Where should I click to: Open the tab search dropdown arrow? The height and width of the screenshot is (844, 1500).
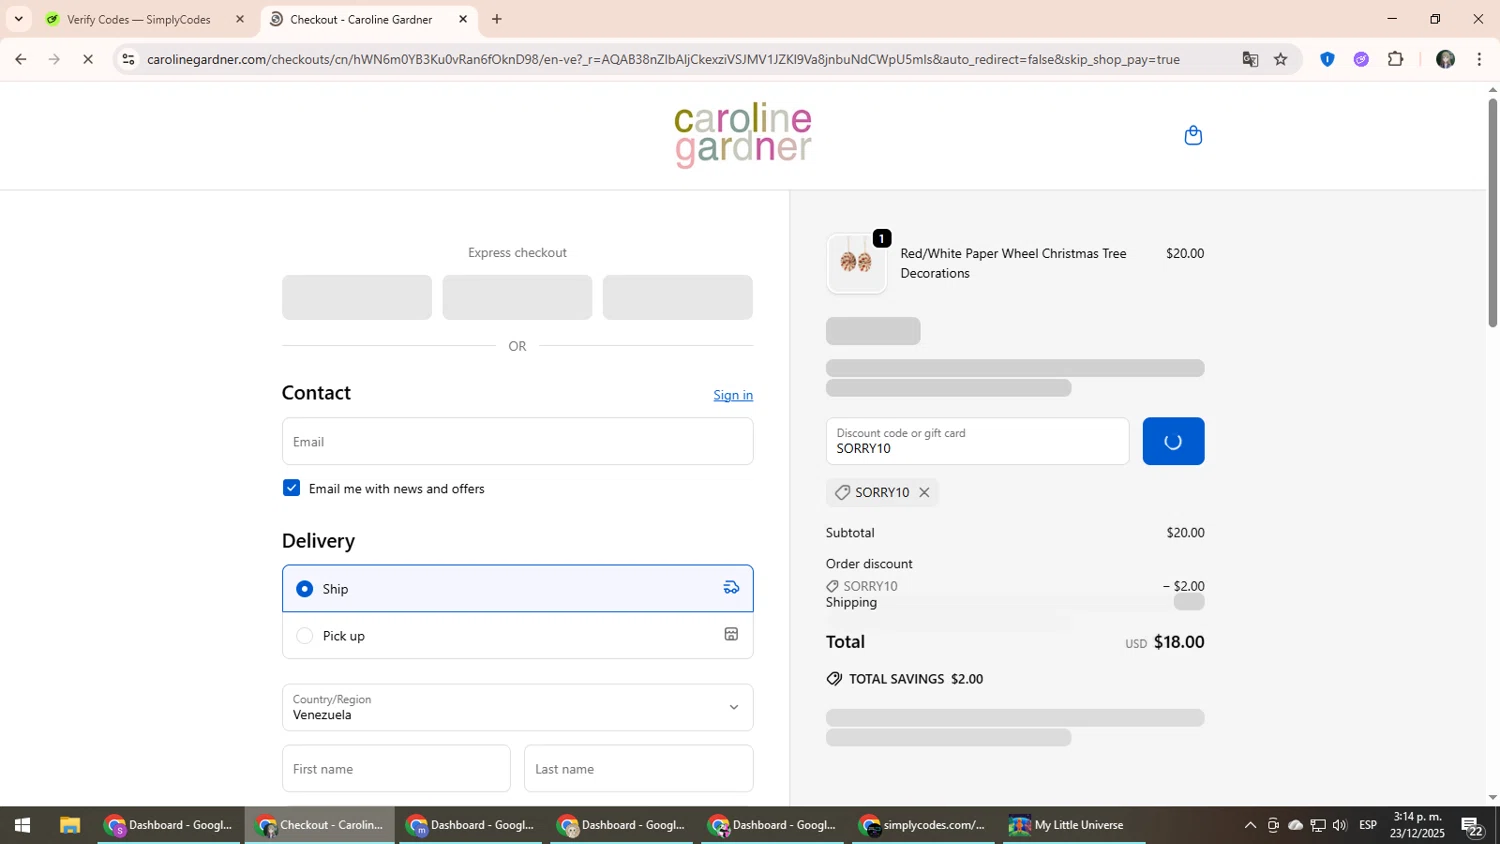pos(18,19)
